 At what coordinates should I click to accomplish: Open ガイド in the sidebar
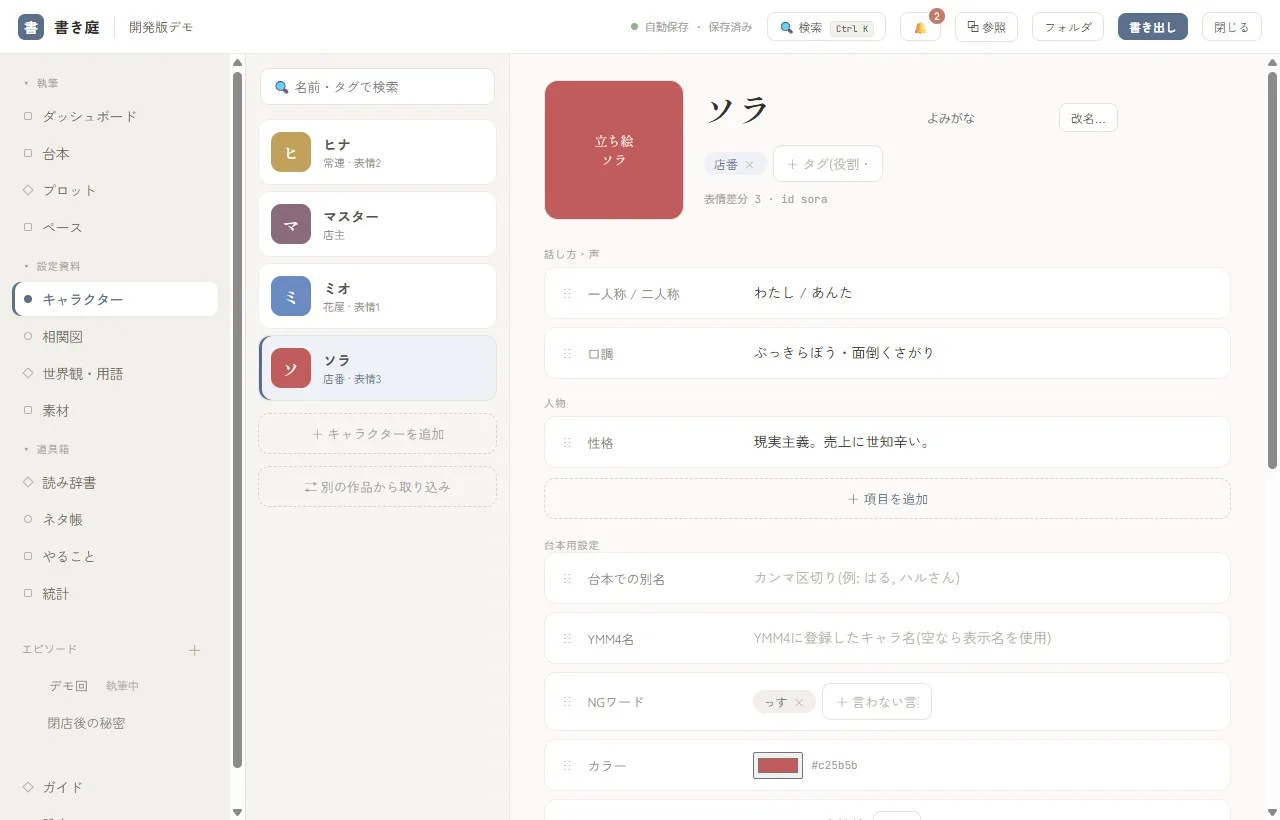pos(115,787)
